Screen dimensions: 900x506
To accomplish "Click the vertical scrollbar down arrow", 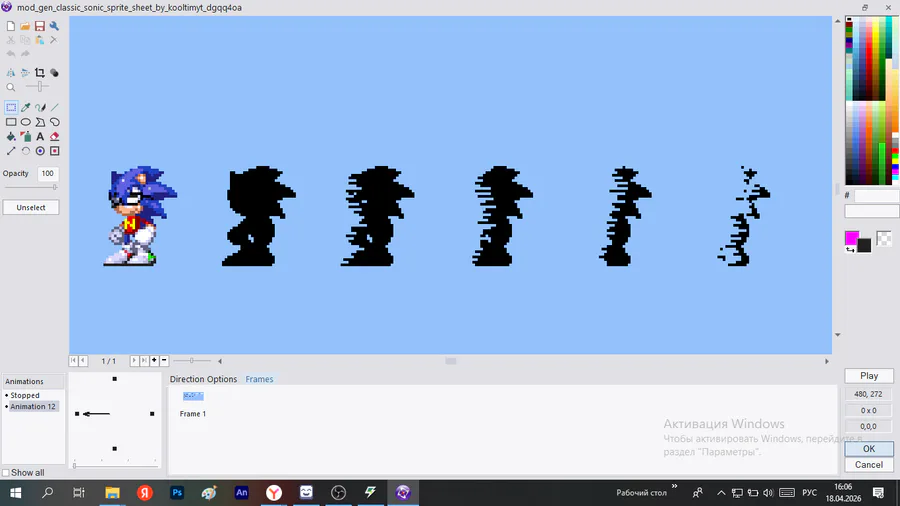I will (837, 334).
